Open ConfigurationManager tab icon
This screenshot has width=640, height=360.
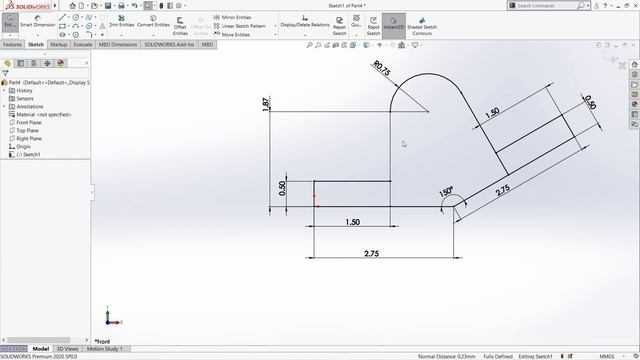click(x=34, y=63)
